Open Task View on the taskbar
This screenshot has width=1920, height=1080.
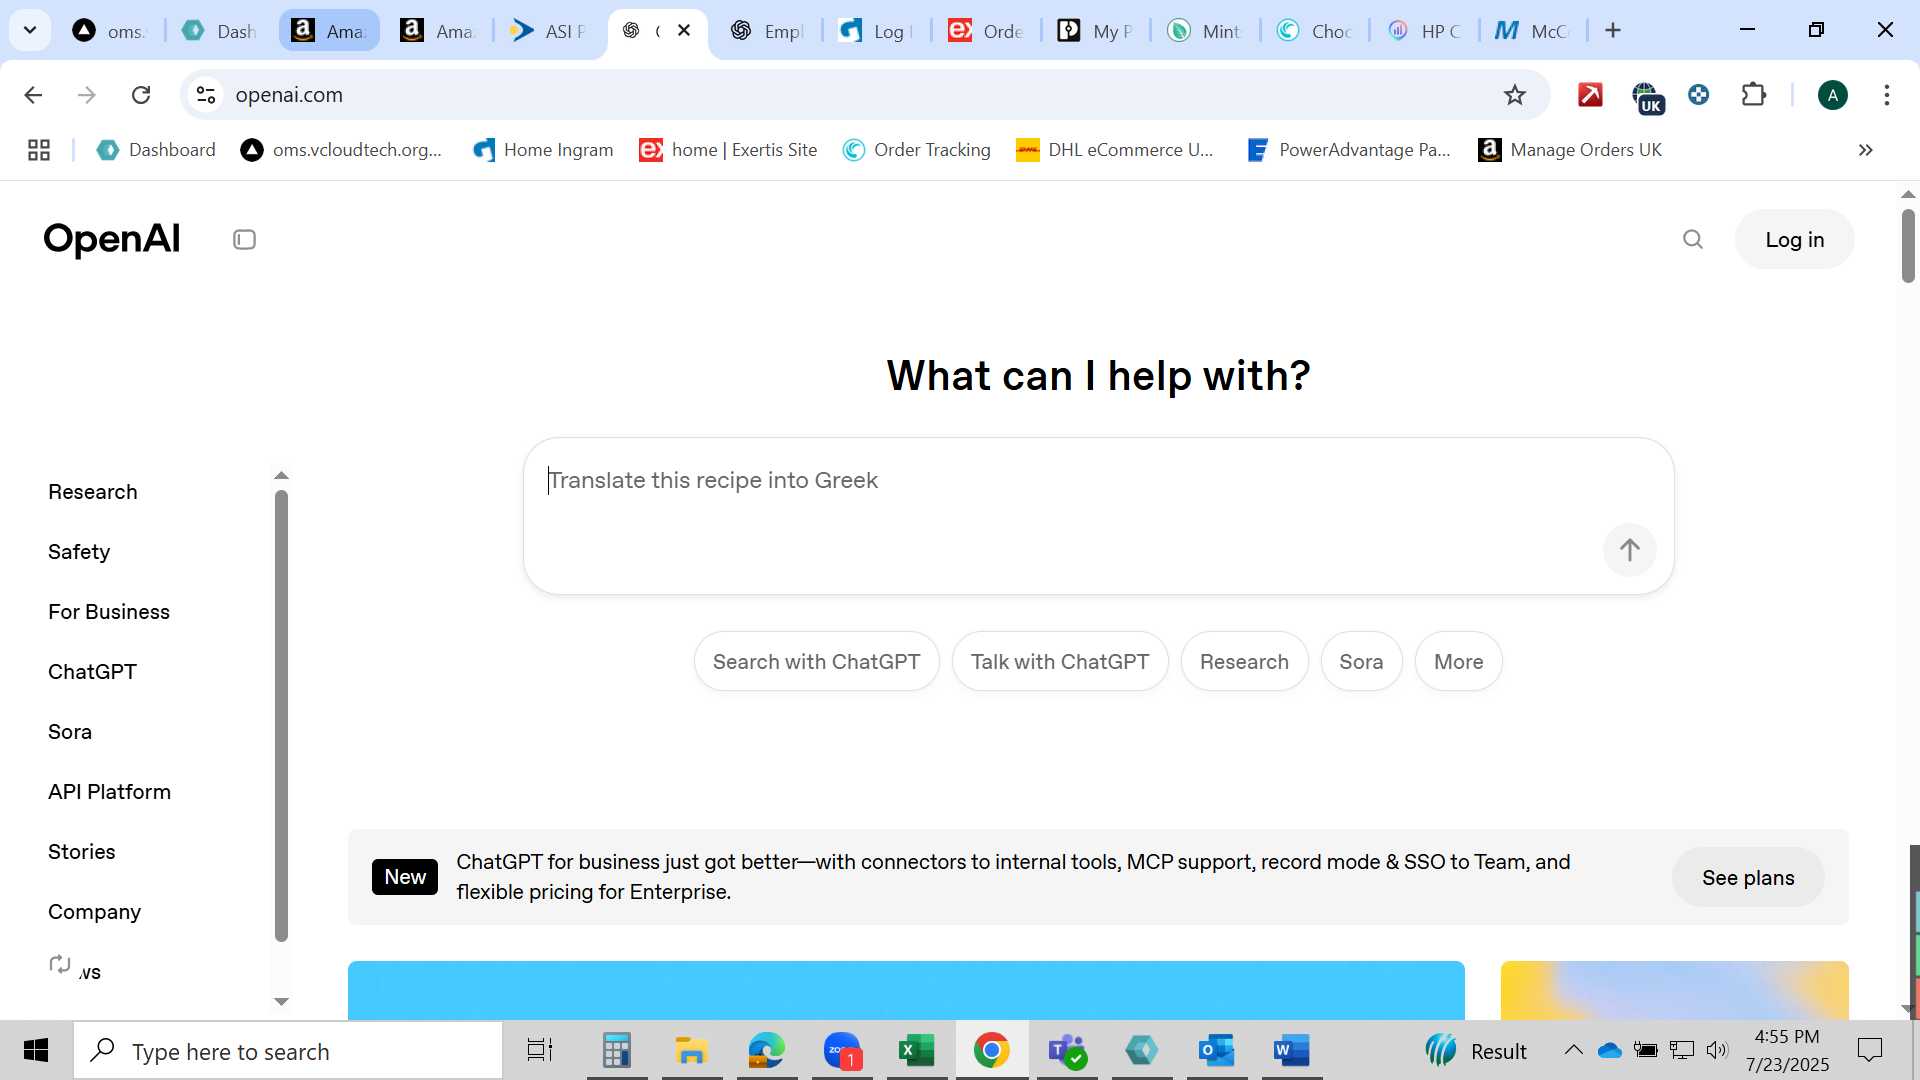tap(540, 1050)
